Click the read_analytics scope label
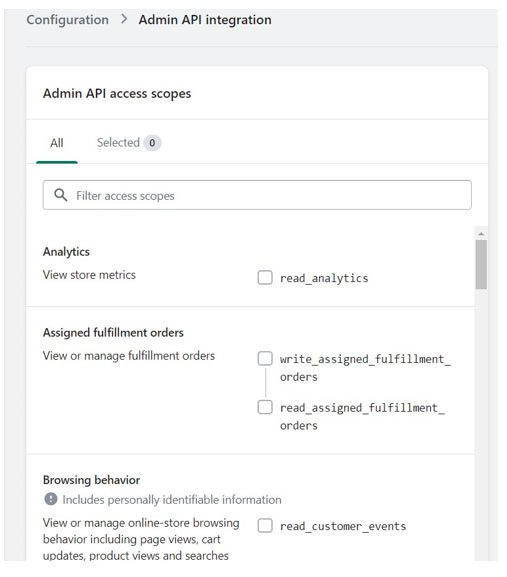Image resolution: width=507 pixels, height=577 pixels. click(x=324, y=278)
